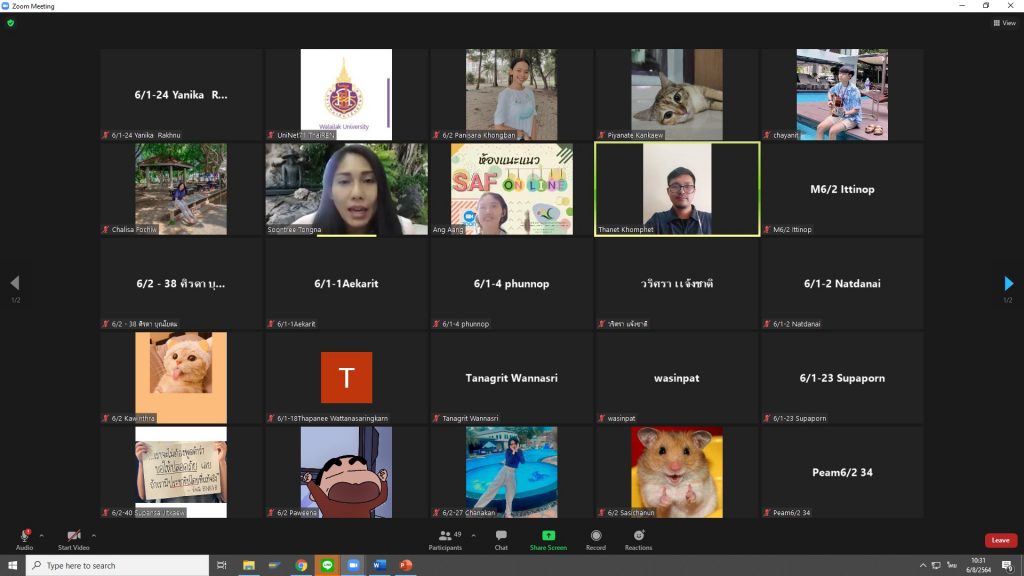Open the Windows Start menu
The image size is (1024, 576).
(x=12, y=565)
